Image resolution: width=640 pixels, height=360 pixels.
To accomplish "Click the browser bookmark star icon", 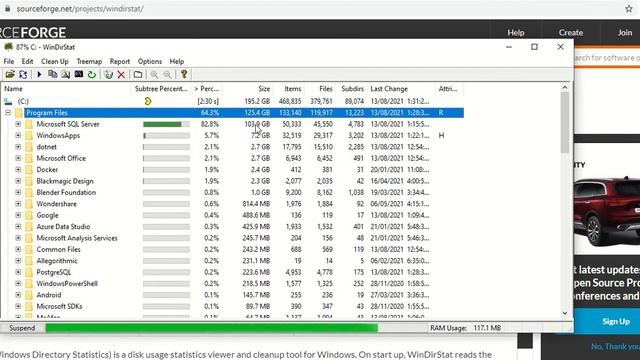I will tap(629, 9).
